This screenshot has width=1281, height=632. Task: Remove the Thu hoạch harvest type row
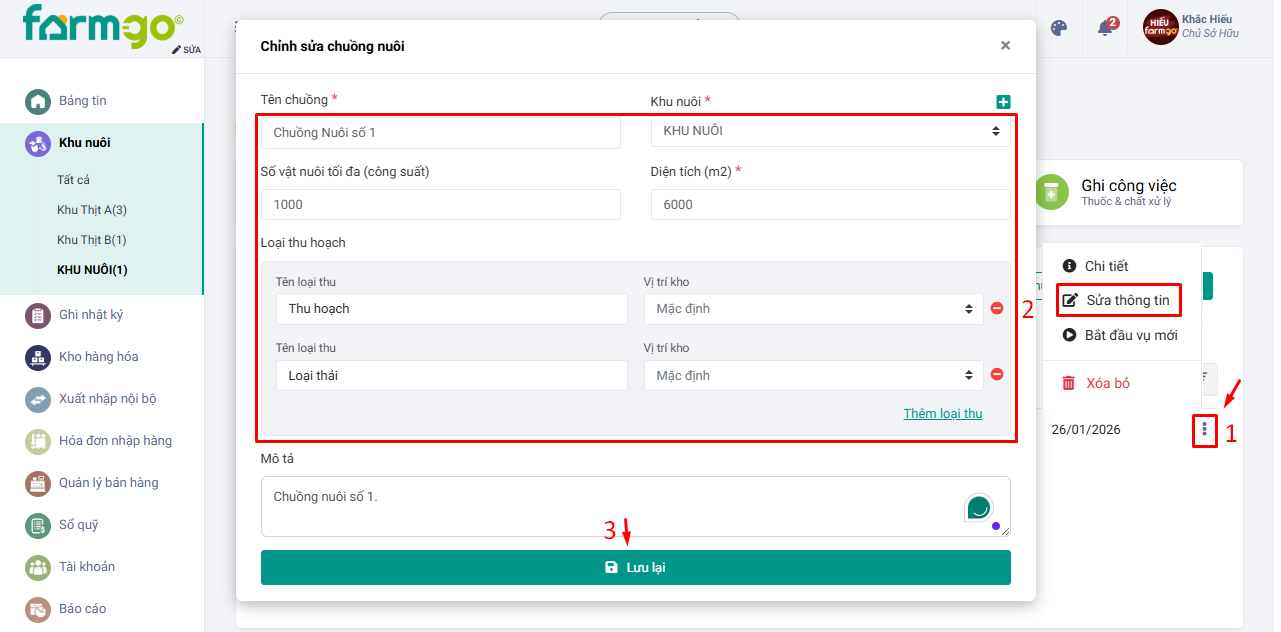[x=996, y=308]
